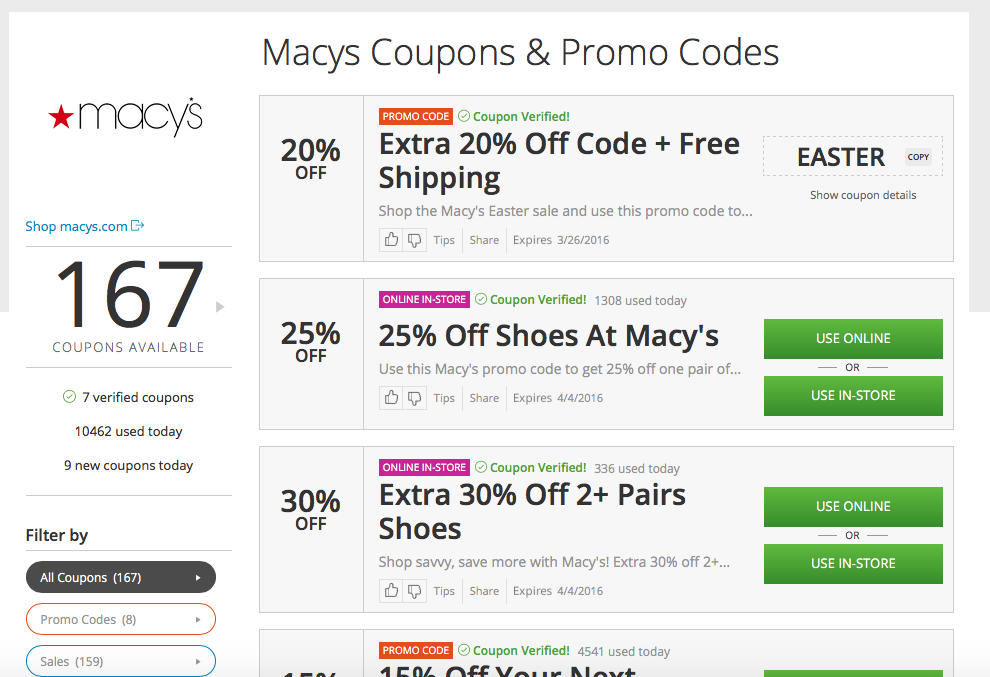Use the Extra 30% Off shoes coupon in-store
990x677 pixels.
[x=853, y=563]
